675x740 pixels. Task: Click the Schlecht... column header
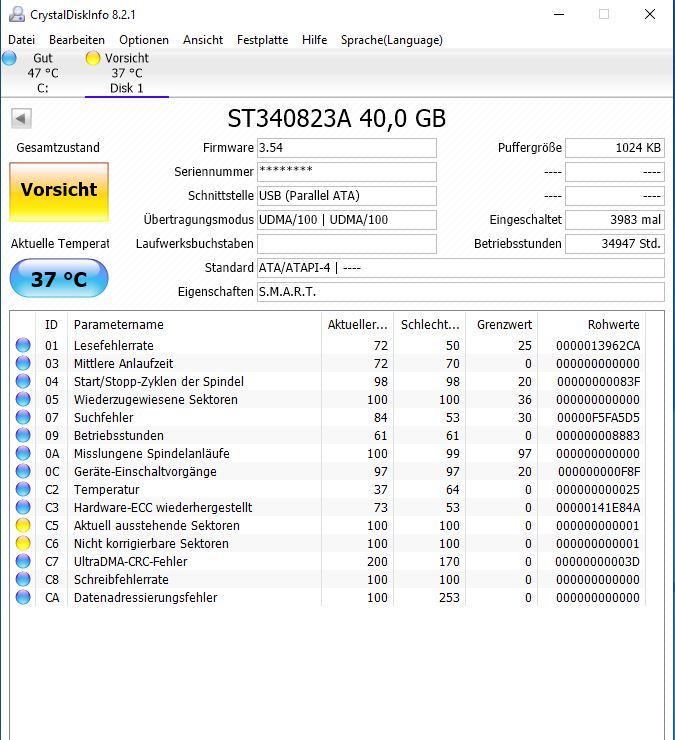(430, 325)
